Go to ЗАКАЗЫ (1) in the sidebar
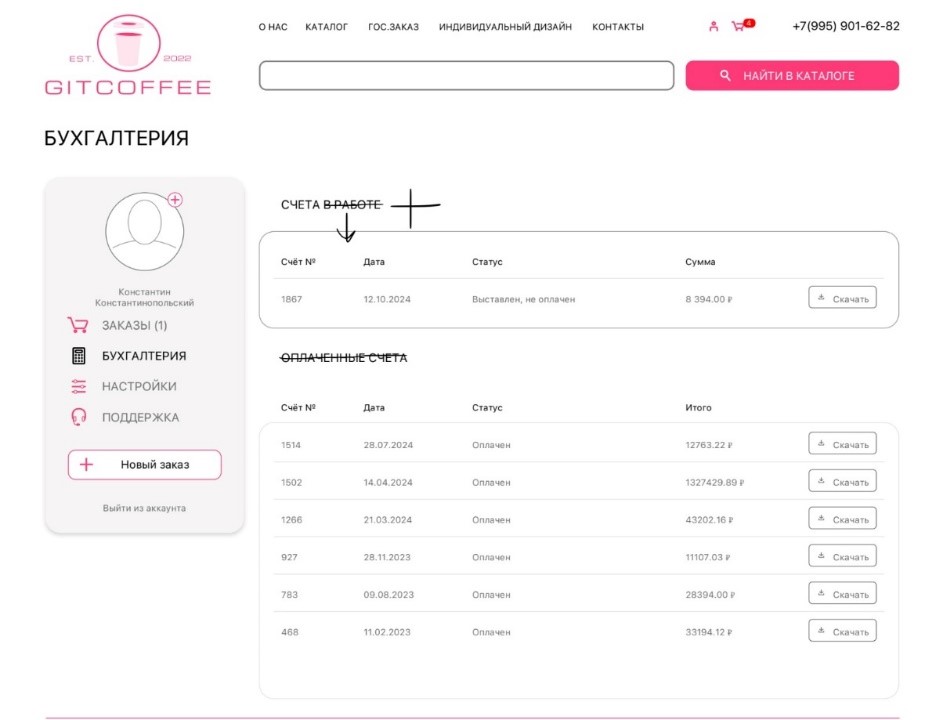The height and width of the screenshot is (720, 925). click(x=135, y=325)
